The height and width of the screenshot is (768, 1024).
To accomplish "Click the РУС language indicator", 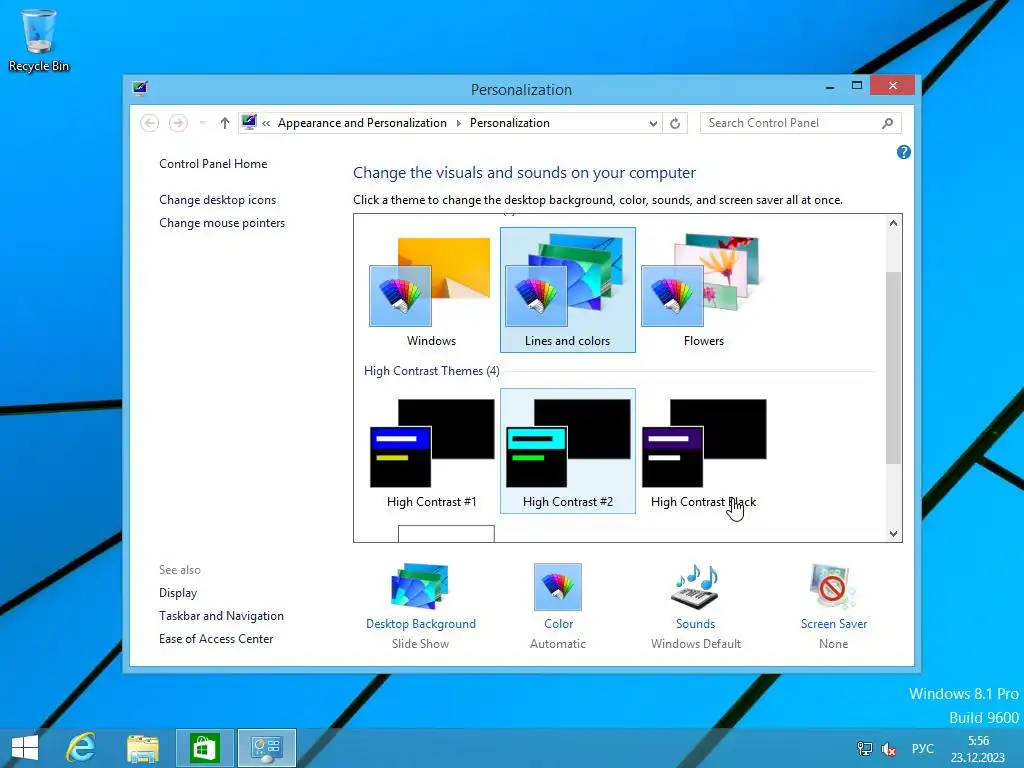I will (x=923, y=748).
